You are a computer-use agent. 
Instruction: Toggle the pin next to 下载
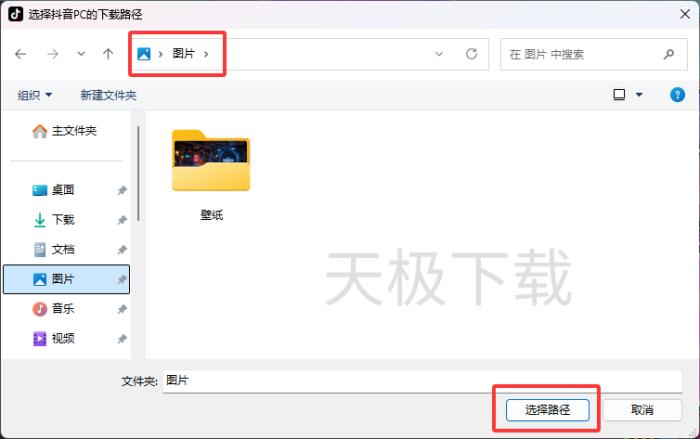(x=122, y=220)
